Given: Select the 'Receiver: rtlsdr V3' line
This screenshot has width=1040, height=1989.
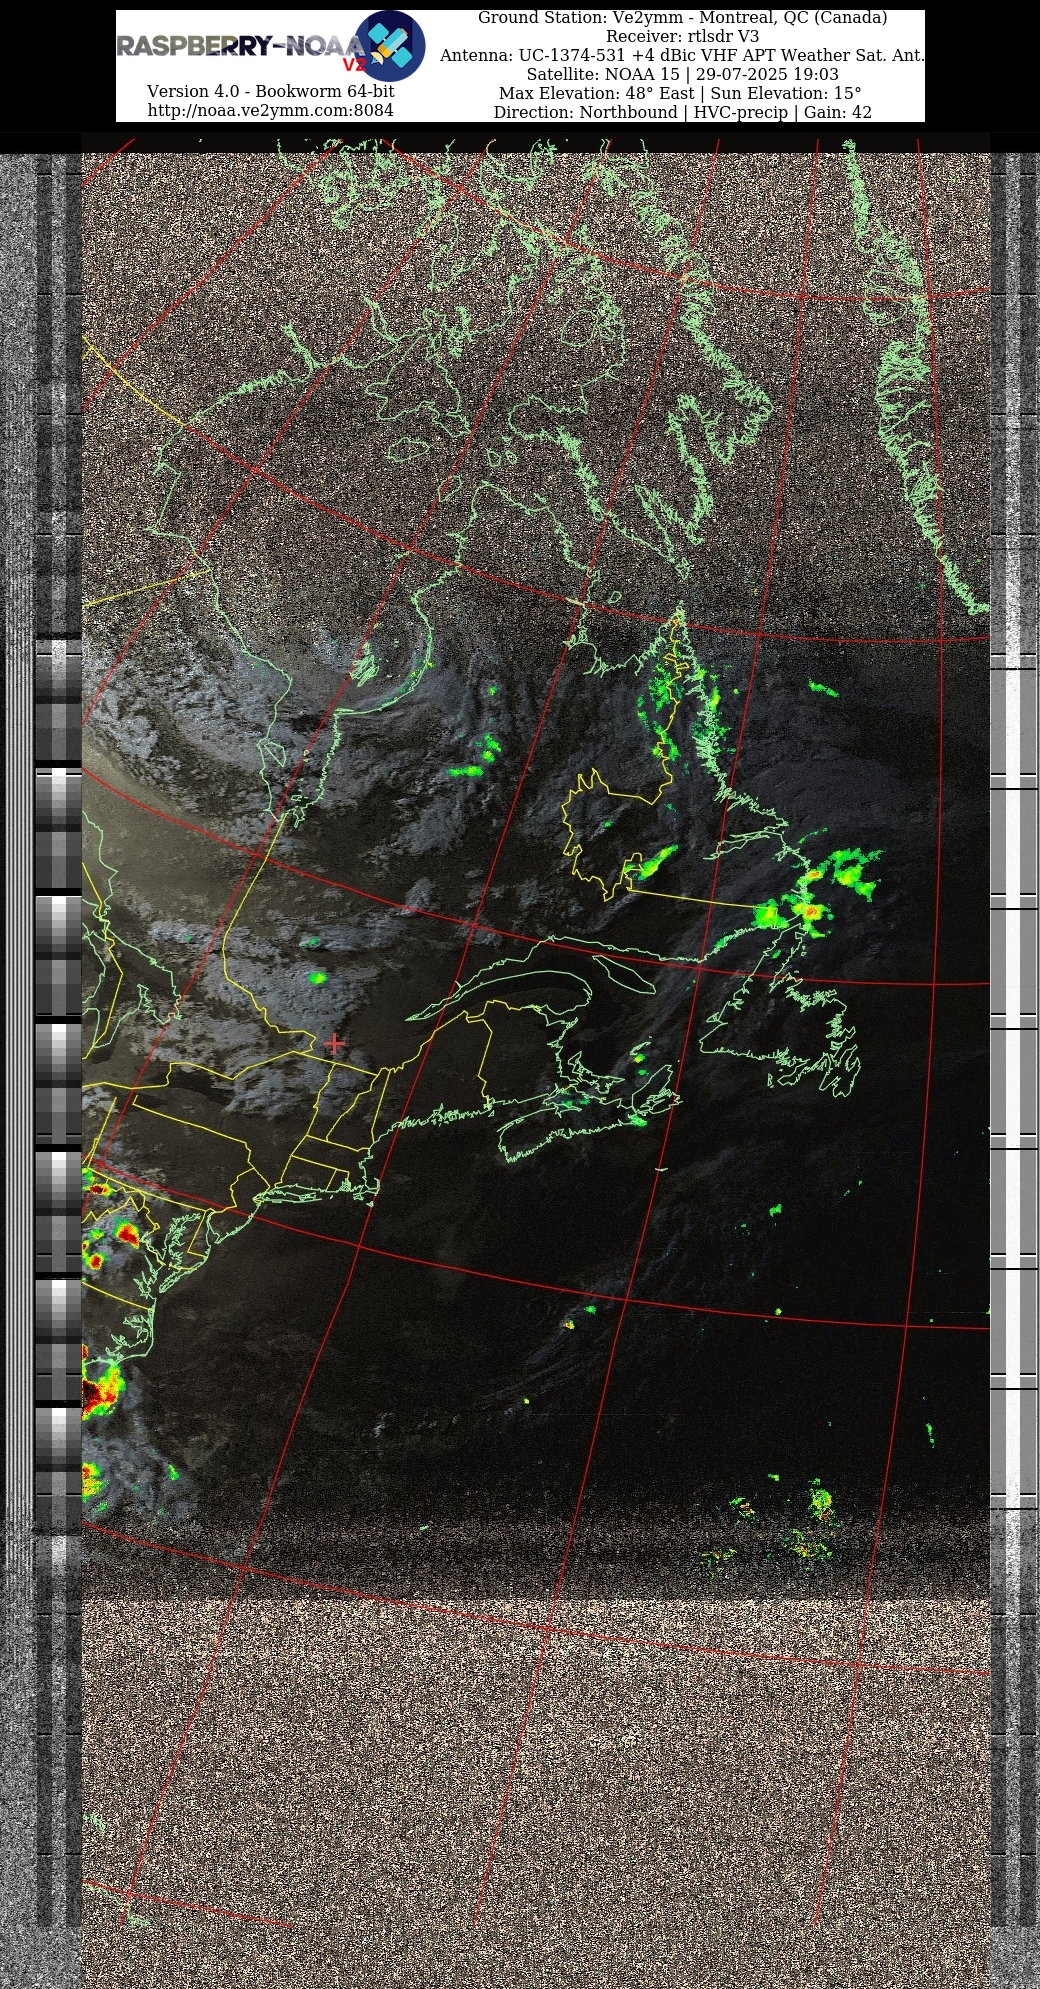Looking at the screenshot, I should click(x=682, y=36).
